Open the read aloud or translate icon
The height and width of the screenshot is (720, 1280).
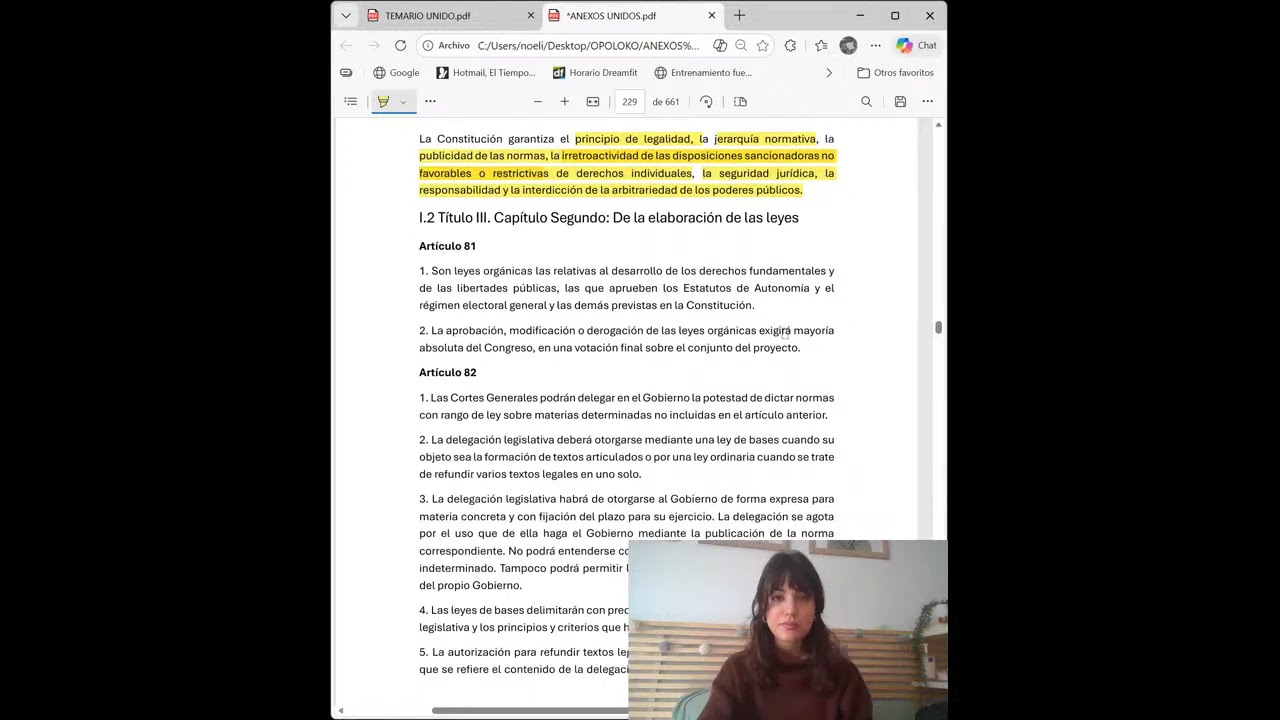720,45
